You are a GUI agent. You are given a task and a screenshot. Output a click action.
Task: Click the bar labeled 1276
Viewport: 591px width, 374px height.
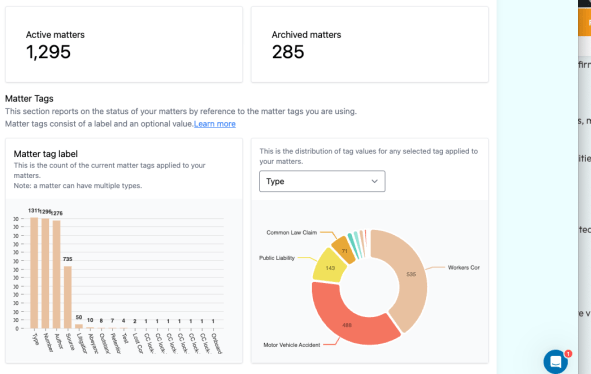pos(57,274)
